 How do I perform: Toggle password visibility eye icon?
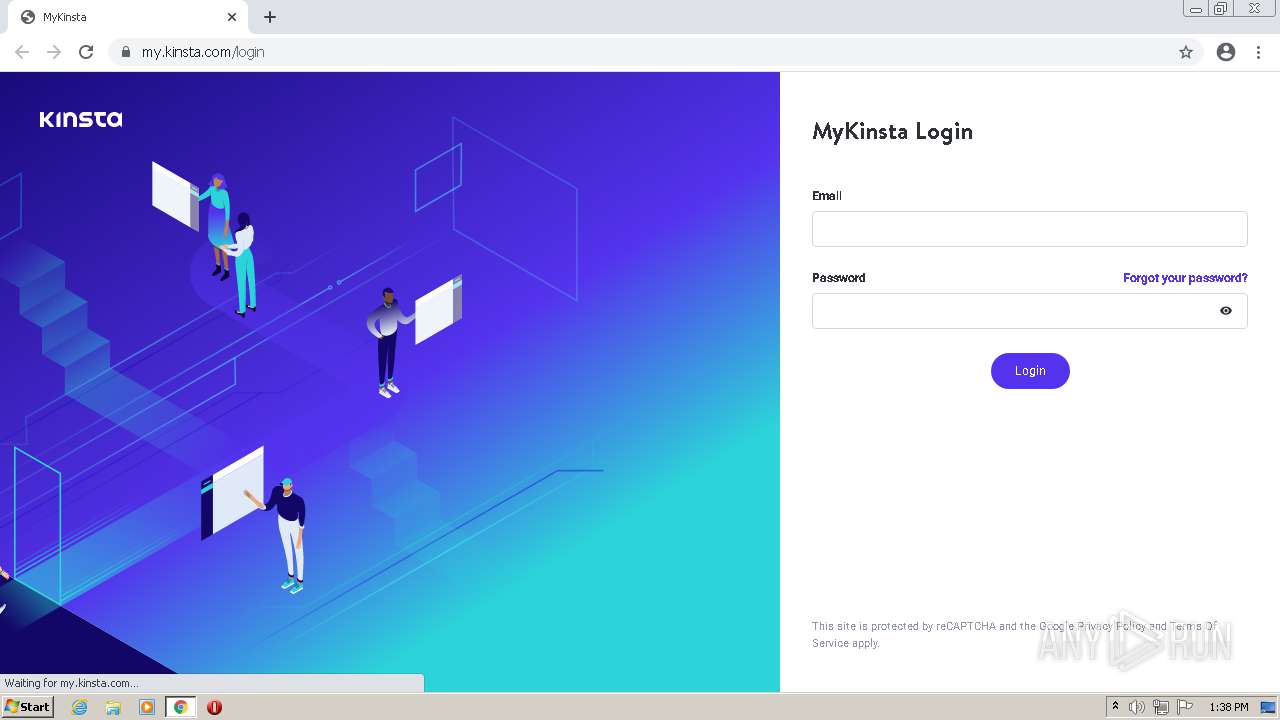(1226, 311)
